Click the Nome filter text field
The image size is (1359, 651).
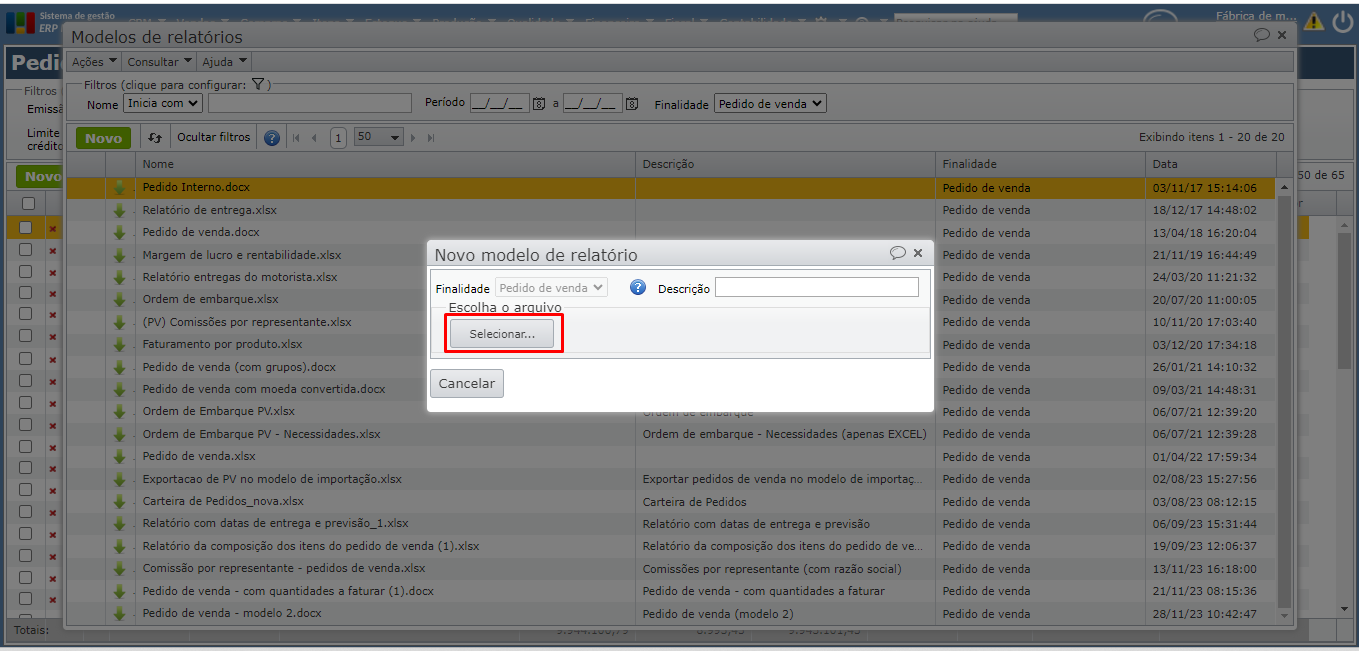point(310,103)
